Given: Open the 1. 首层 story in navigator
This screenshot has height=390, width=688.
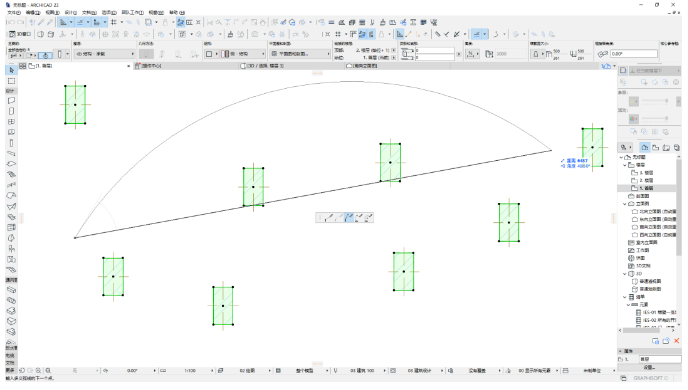Looking at the screenshot, I should pos(646,188).
